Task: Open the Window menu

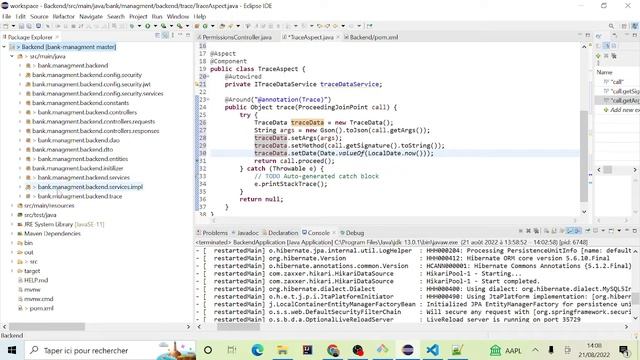Action: 178,16
